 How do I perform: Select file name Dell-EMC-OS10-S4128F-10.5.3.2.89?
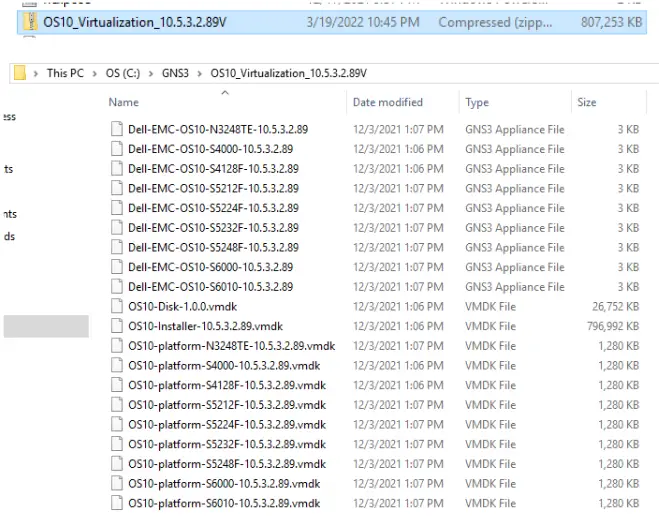(x=214, y=169)
